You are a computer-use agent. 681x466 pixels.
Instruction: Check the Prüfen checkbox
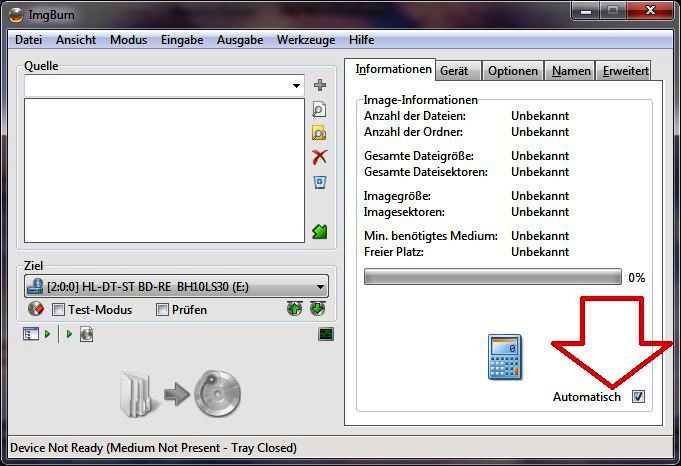point(162,310)
